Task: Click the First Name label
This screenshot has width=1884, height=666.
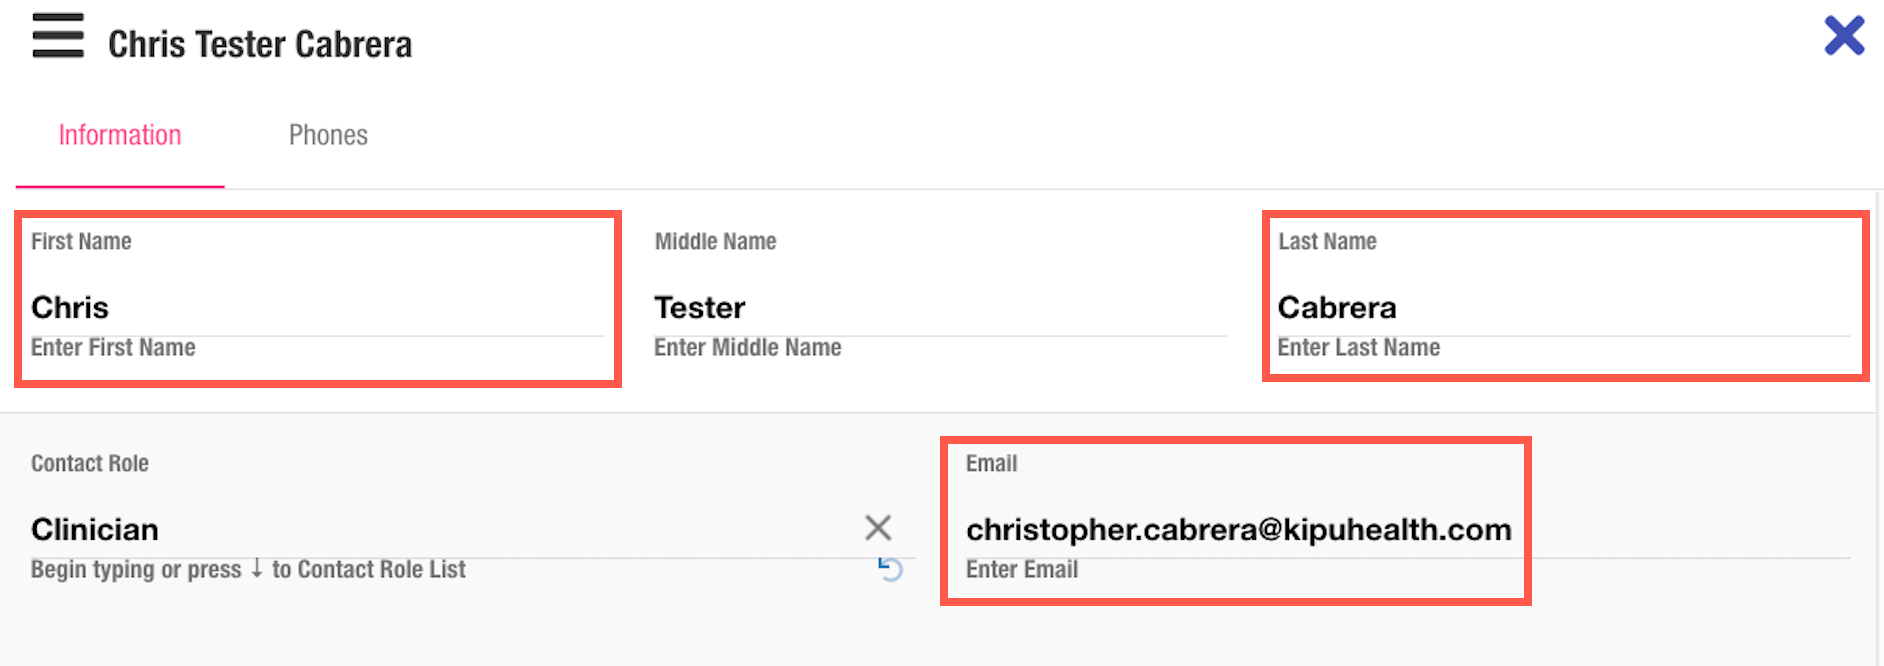Action: click(x=81, y=241)
